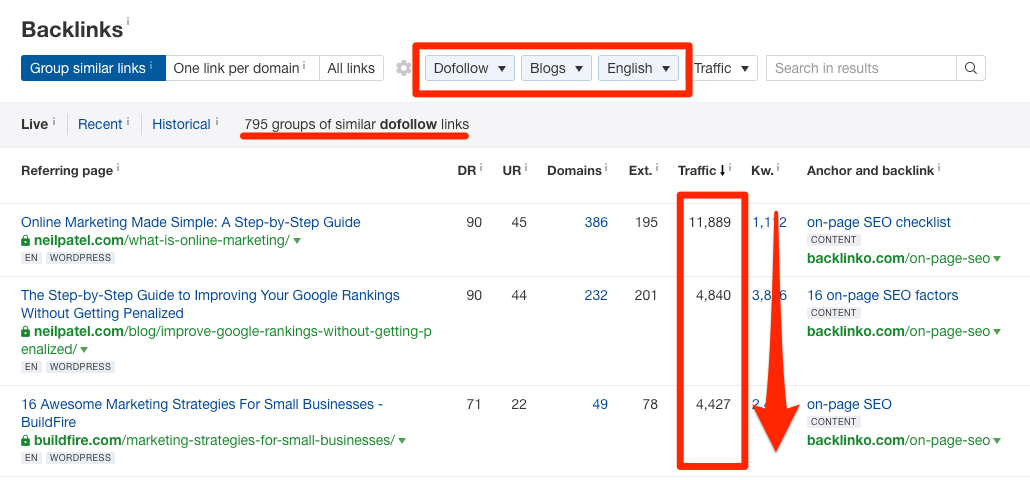
Task: Click green lock icon beside buildfire.com URL
Action: coord(26,440)
